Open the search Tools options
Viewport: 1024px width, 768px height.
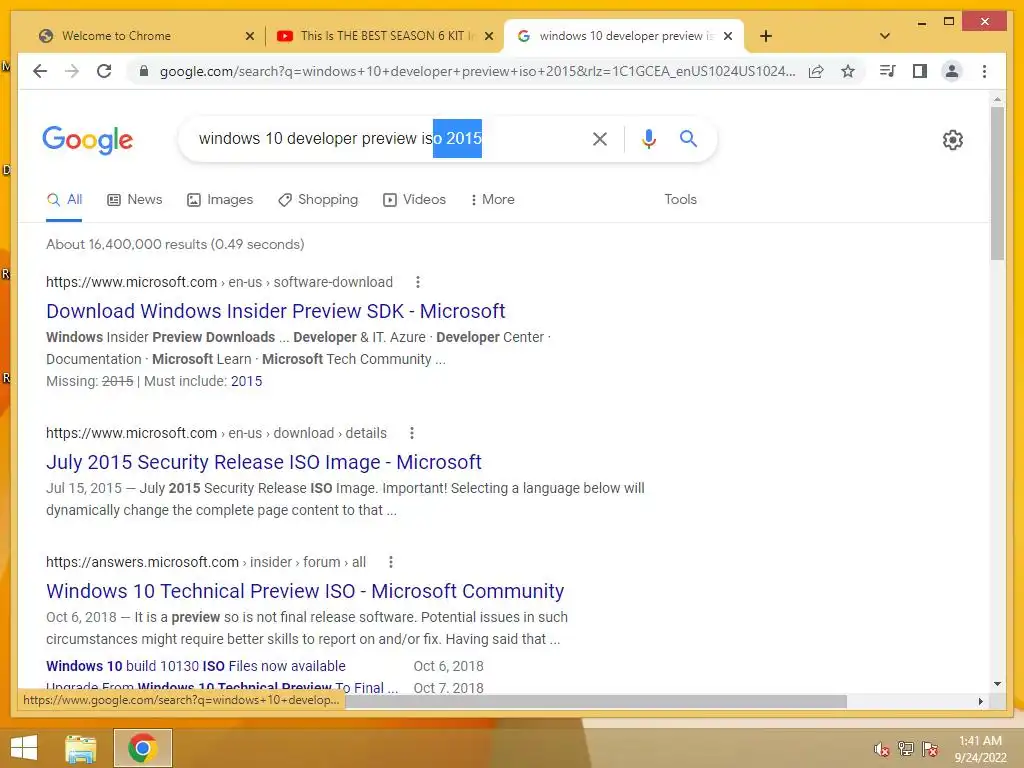tap(680, 200)
